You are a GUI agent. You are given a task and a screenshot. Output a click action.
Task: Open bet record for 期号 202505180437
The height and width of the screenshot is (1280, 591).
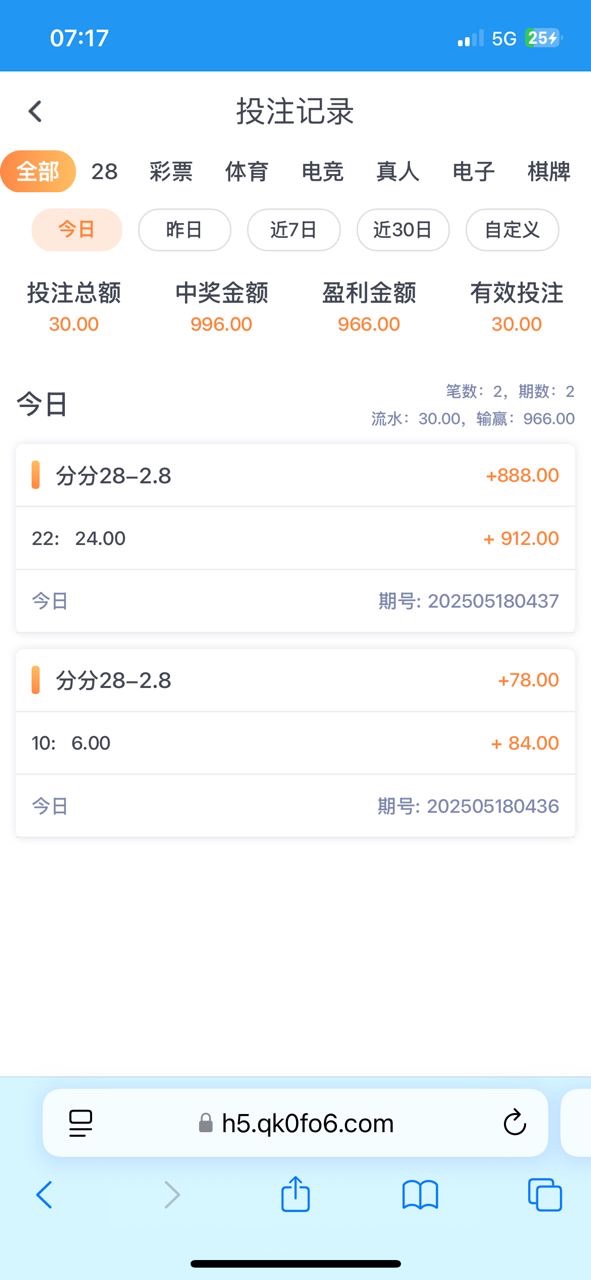(295, 538)
